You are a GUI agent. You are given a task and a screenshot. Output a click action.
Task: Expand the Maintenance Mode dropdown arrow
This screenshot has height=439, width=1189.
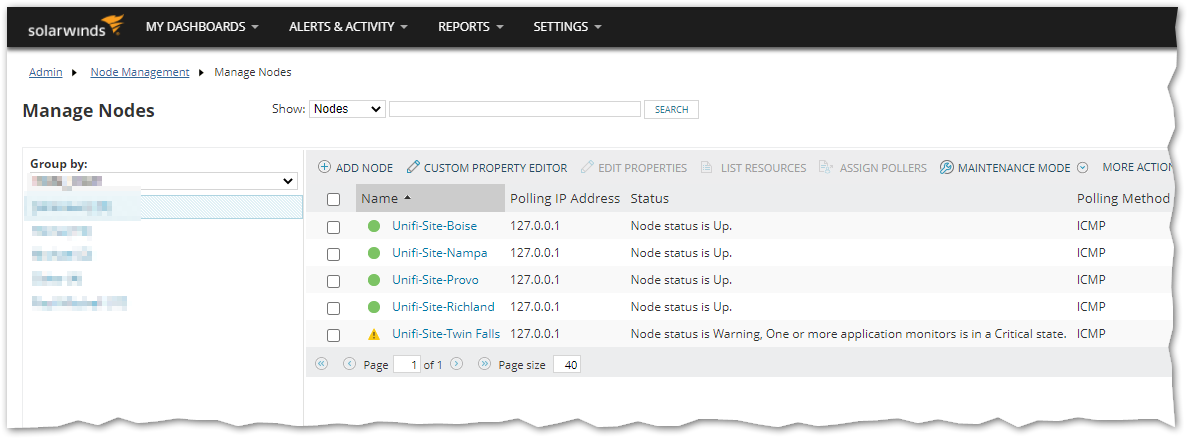coord(1083,168)
